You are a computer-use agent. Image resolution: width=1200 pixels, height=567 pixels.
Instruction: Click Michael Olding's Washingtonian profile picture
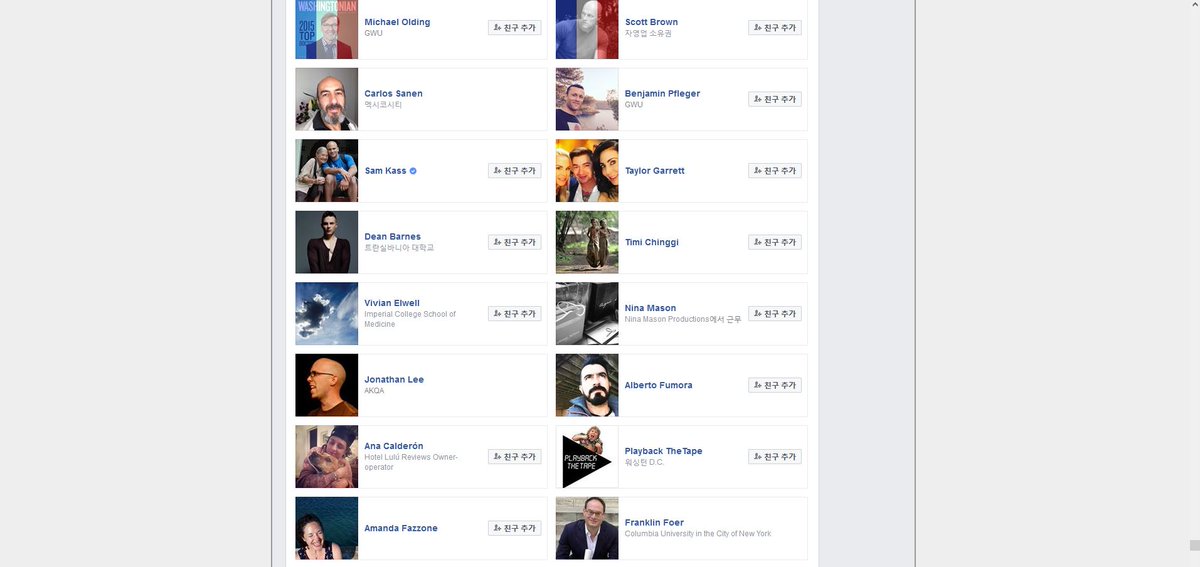click(327, 29)
